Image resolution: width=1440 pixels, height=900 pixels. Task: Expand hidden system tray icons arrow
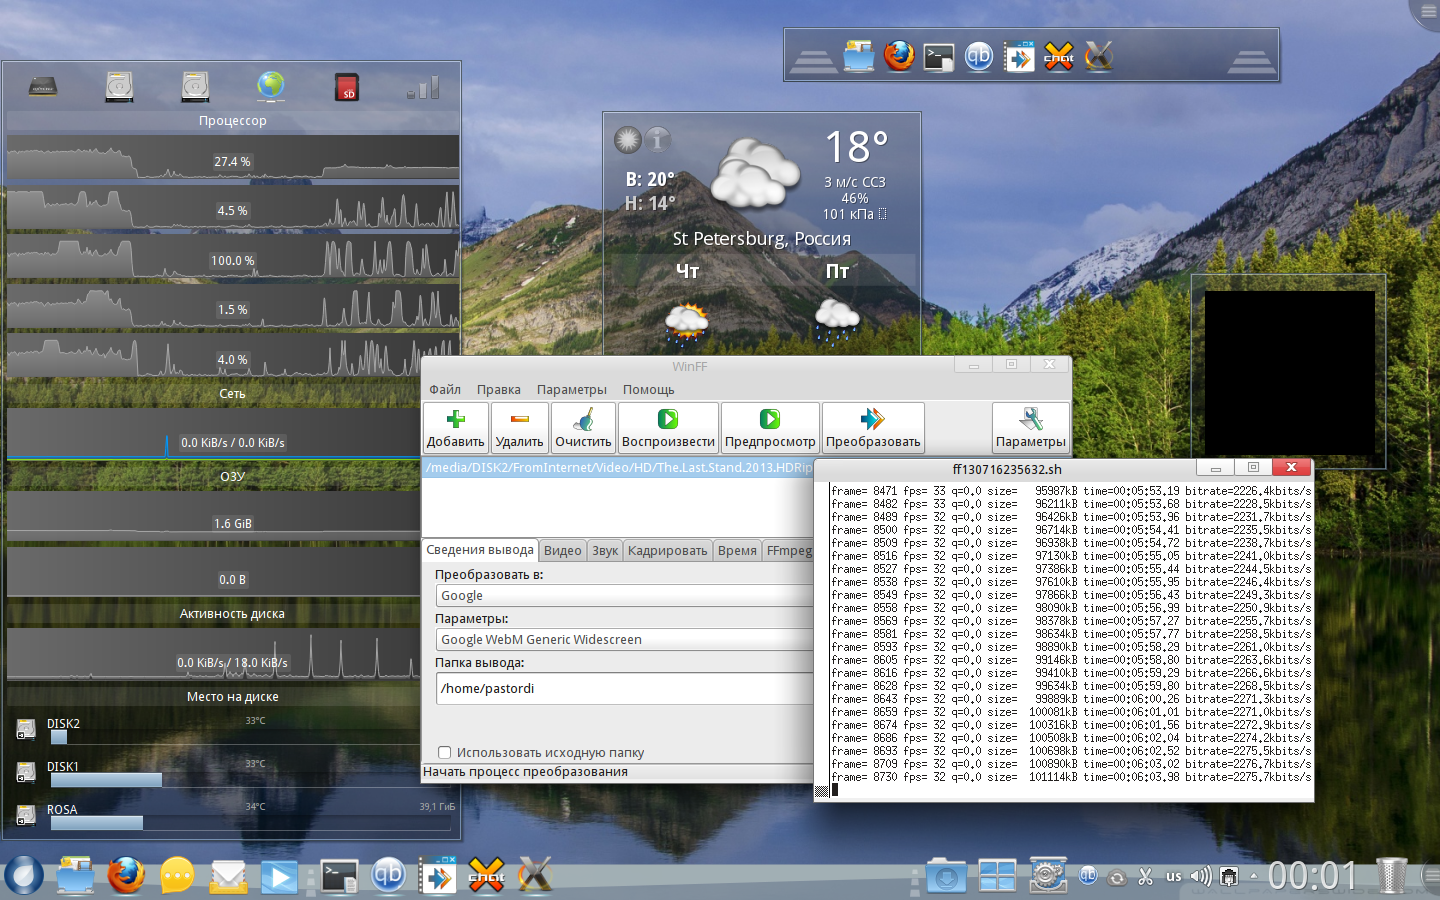pyautogui.click(x=1253, y=877)
